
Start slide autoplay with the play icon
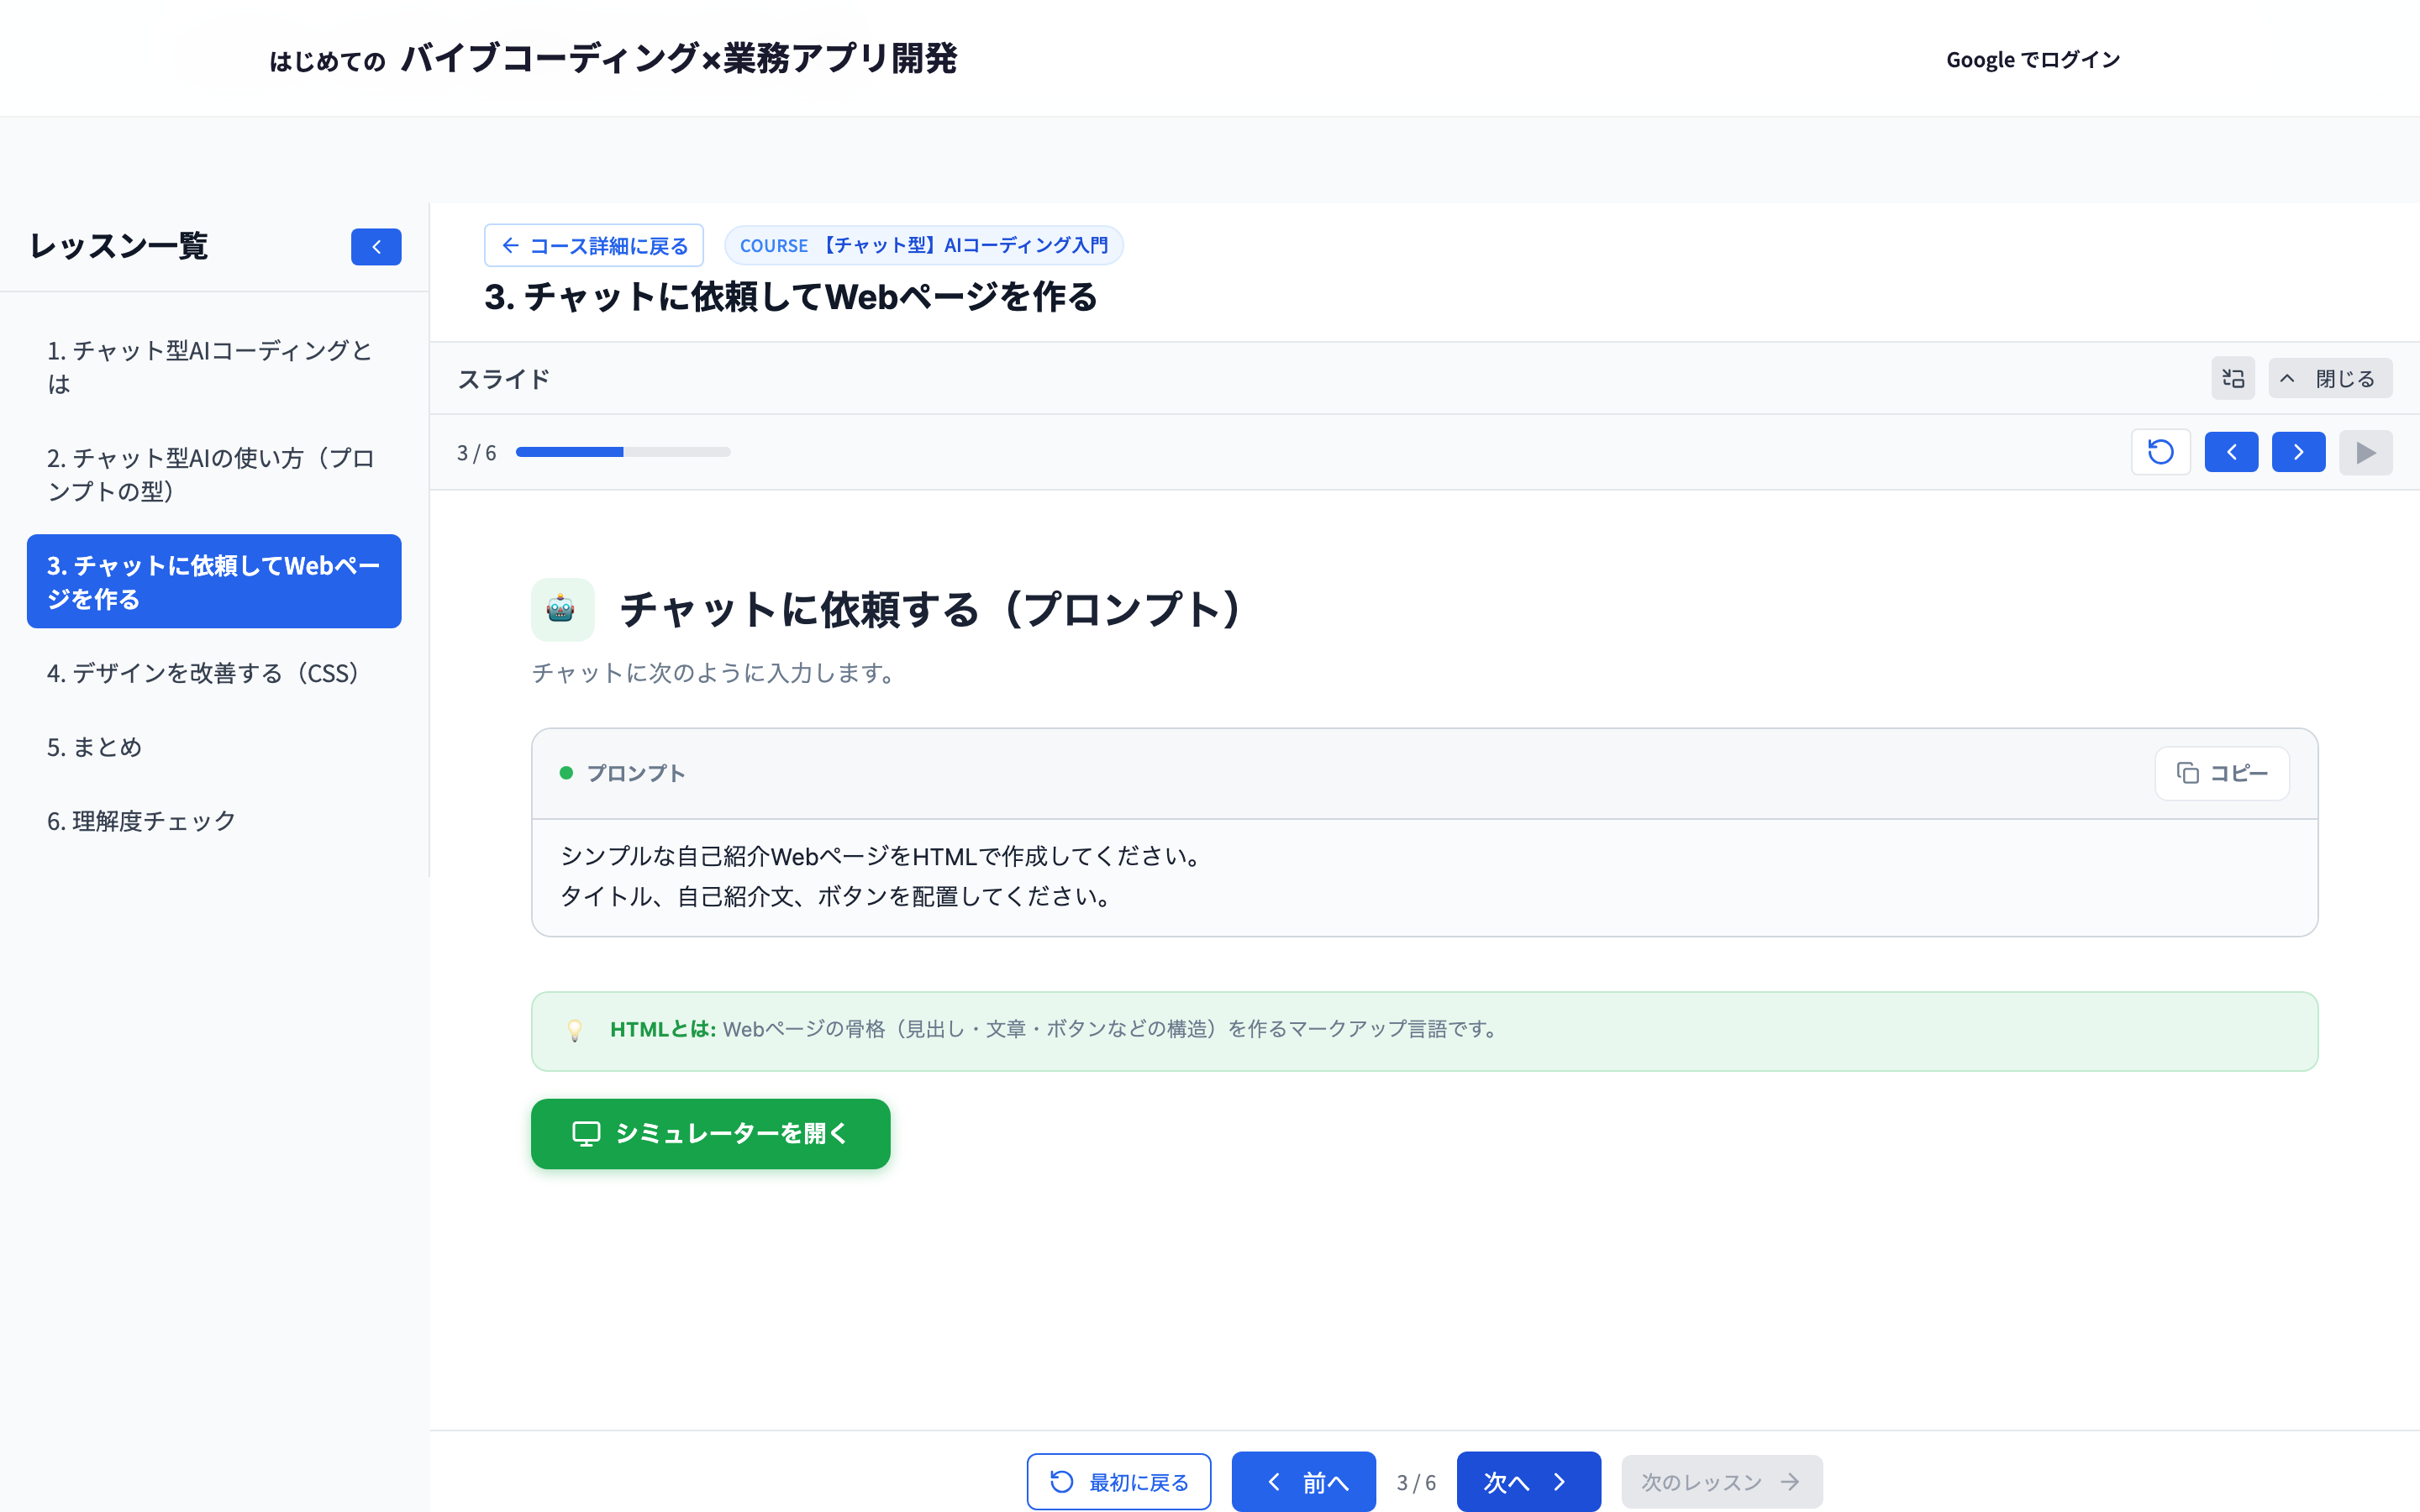pyautogui.click(x=2365, y=452)
